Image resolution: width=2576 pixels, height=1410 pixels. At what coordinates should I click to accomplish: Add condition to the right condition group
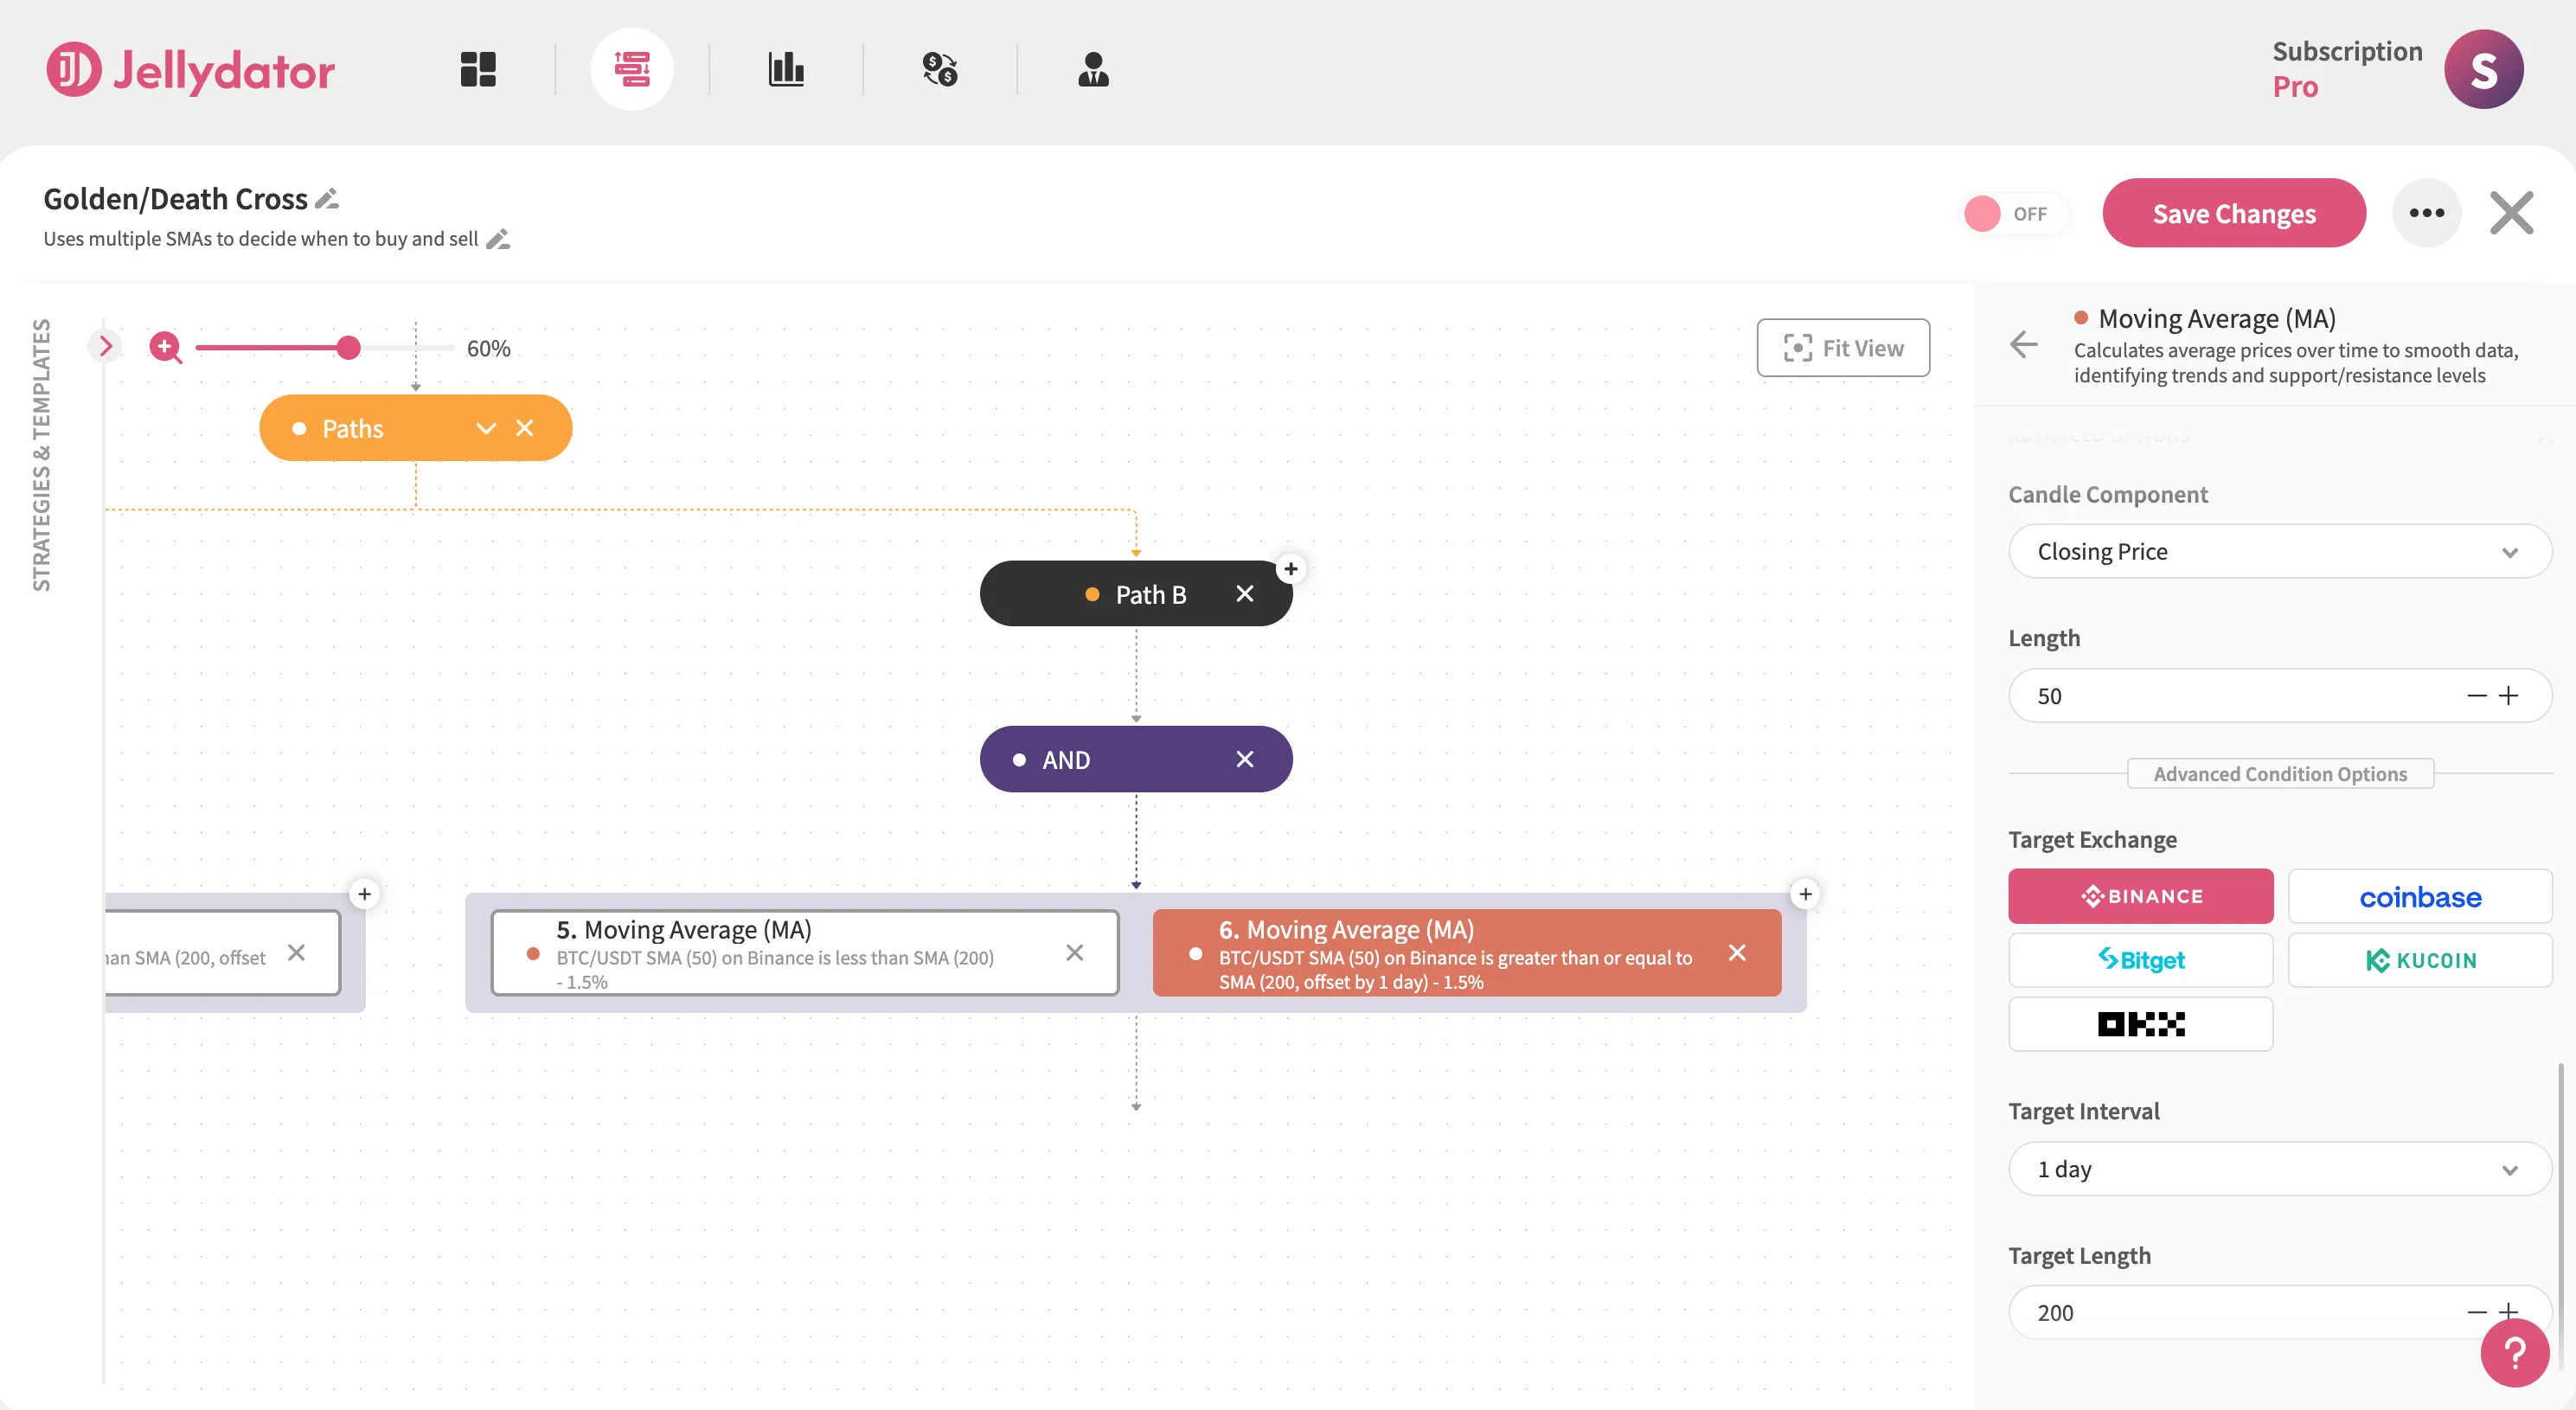1805,894
